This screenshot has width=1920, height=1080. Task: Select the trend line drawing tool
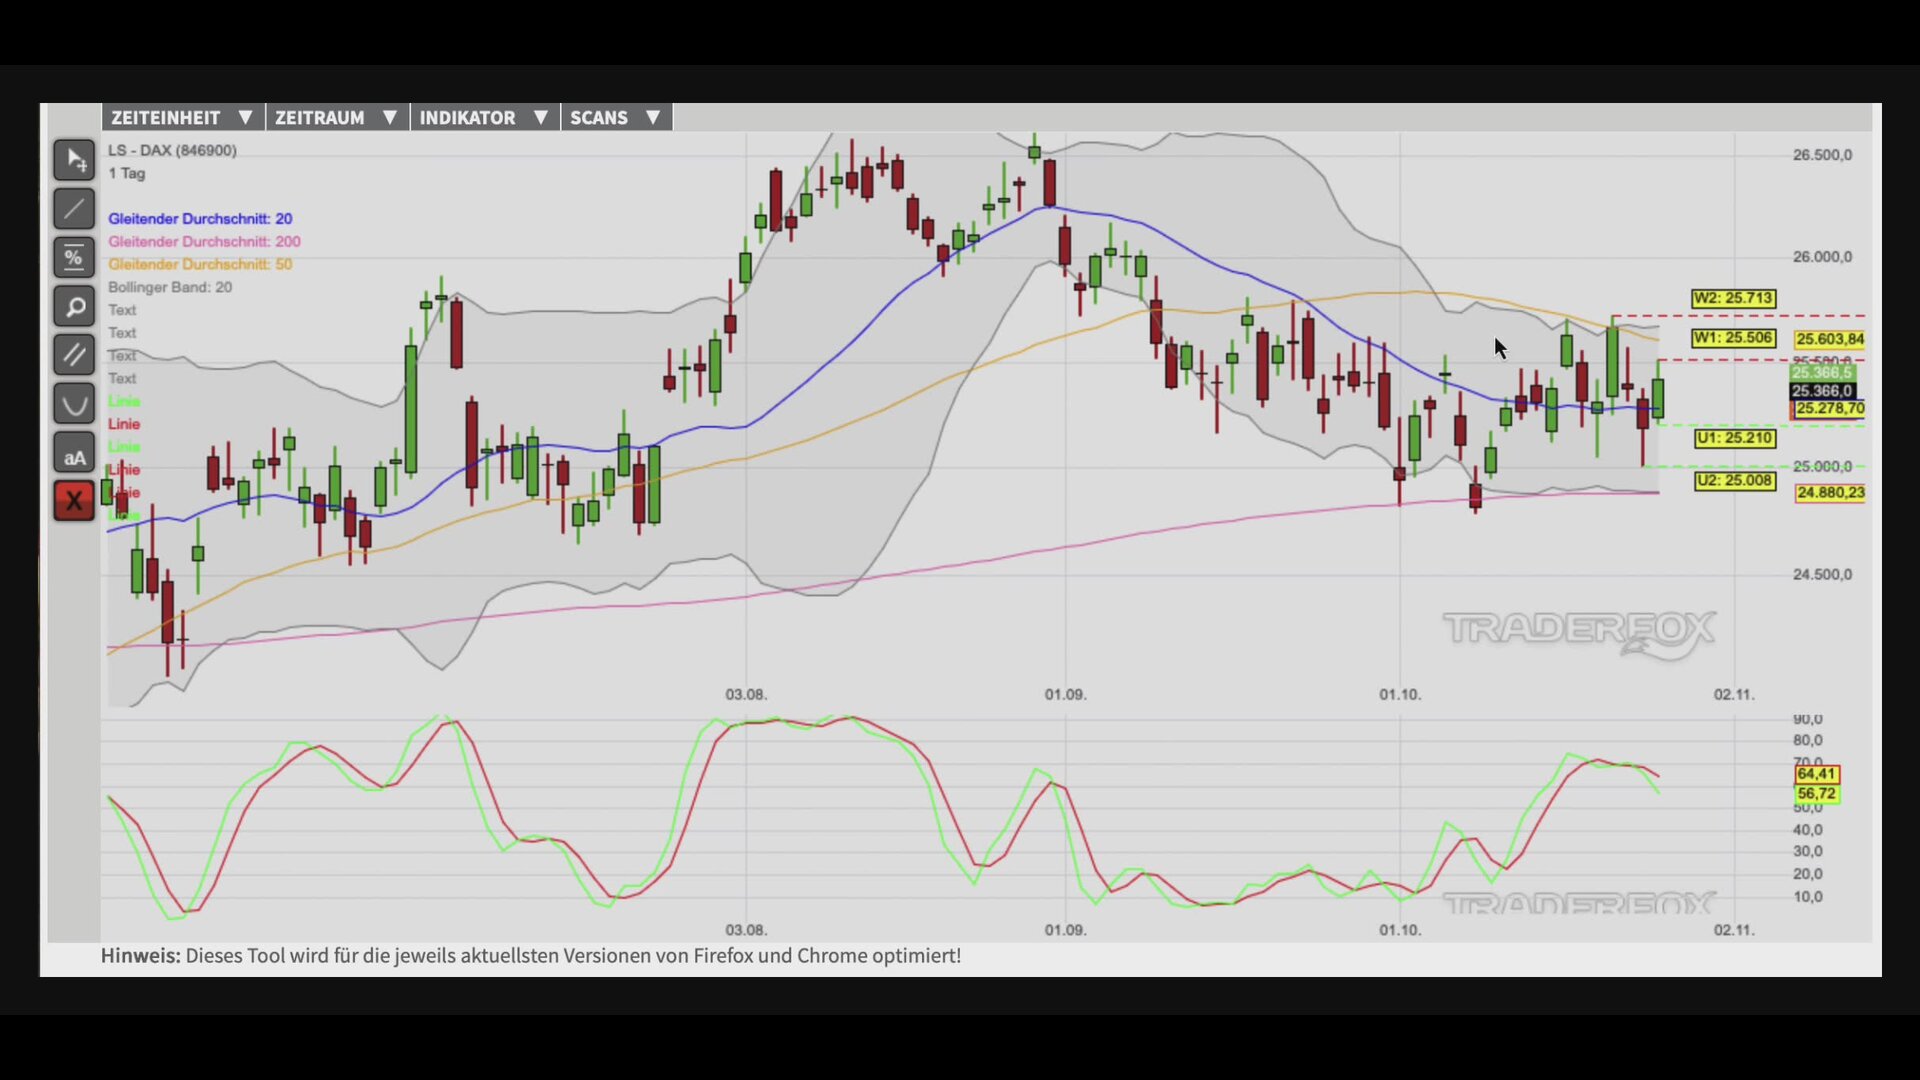tap(74, 209)
